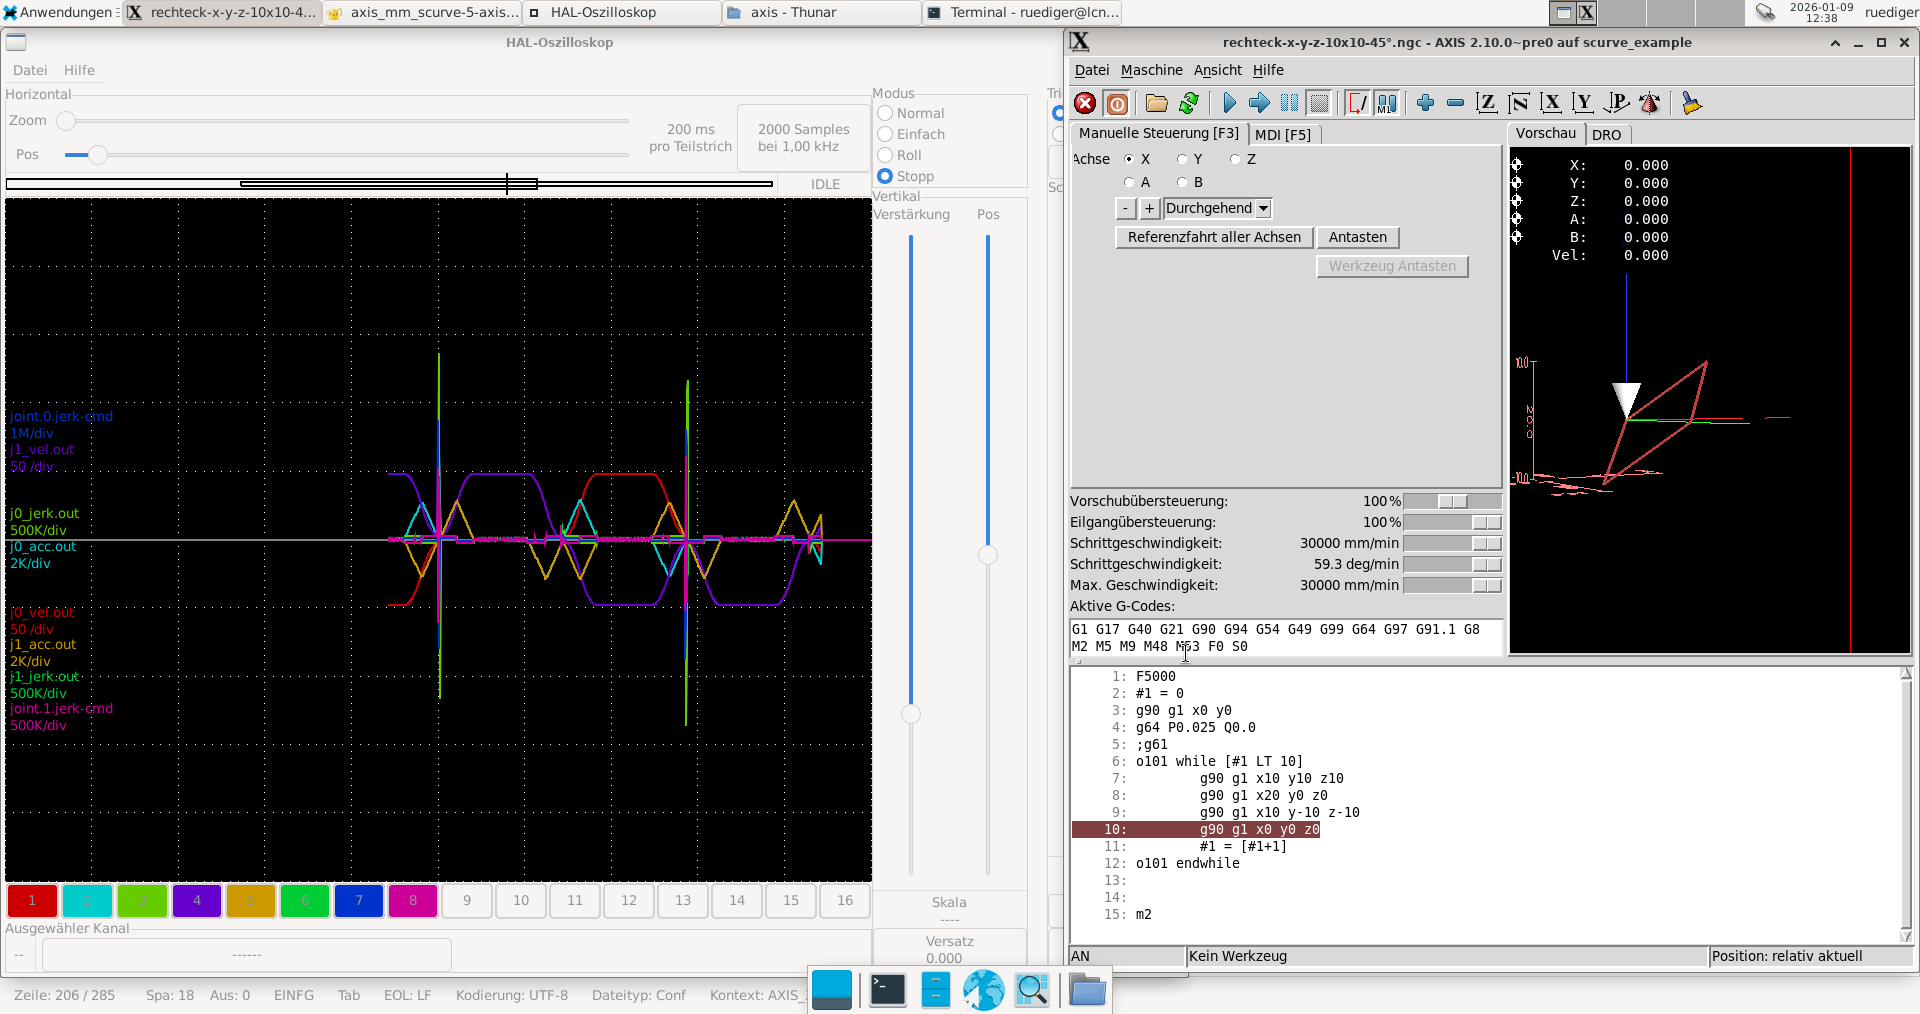Open a G-code file via folder icon

point(1156,103)
